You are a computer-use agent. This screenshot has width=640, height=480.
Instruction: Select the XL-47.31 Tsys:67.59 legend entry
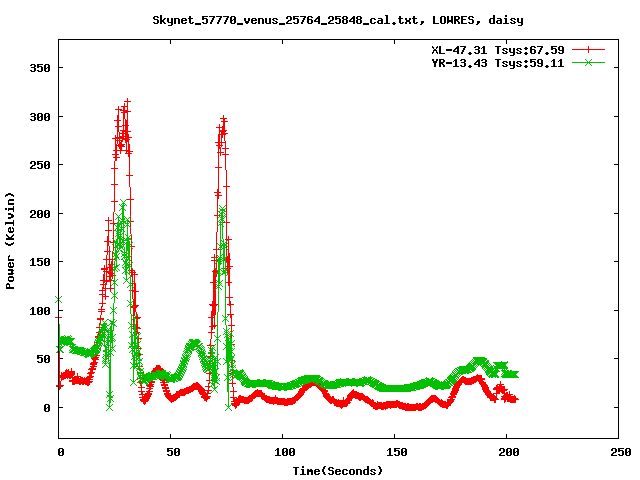point(498,50)
